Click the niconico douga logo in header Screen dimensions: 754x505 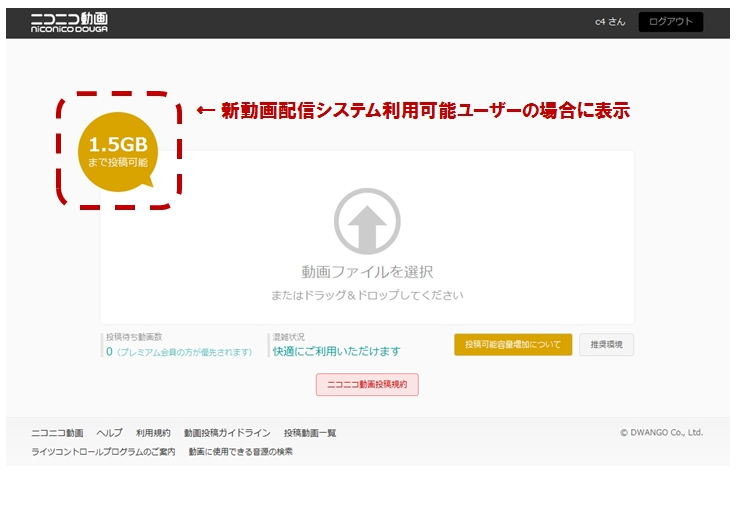tap(69, 22)
